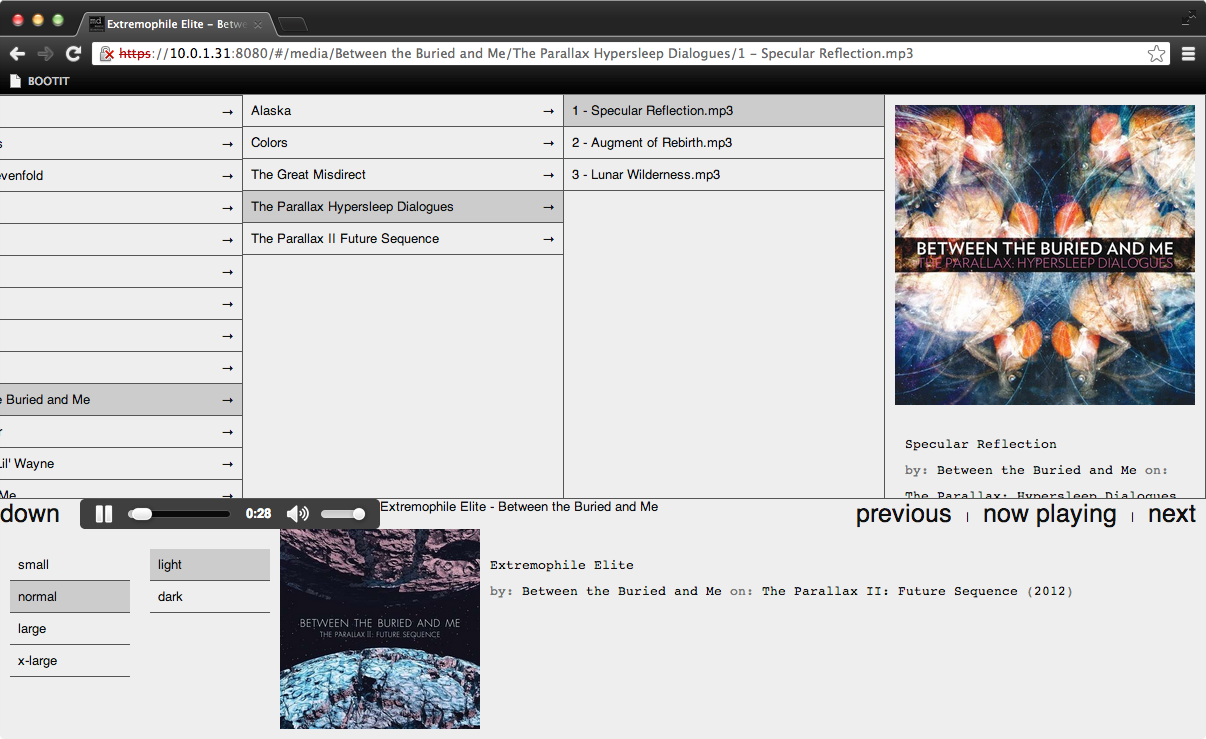Open The Parallax II Future Sequence album

[403, 239]
